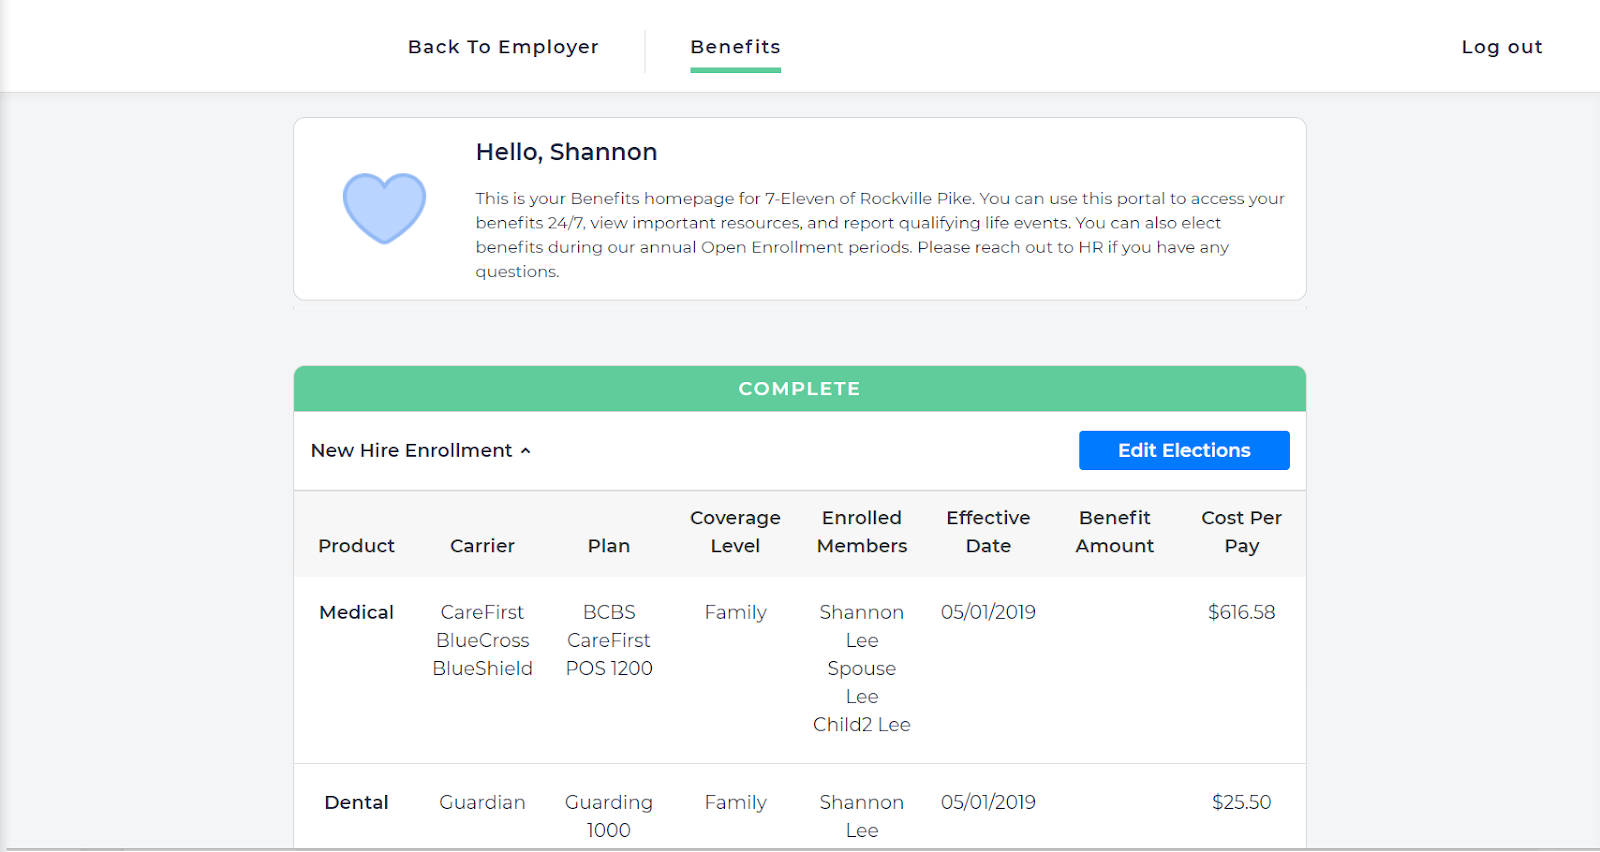Click the Guardian carrier for Dental
Viewport: 1600px width, 852px height.
pyautogui.click(x=482, y=802)
